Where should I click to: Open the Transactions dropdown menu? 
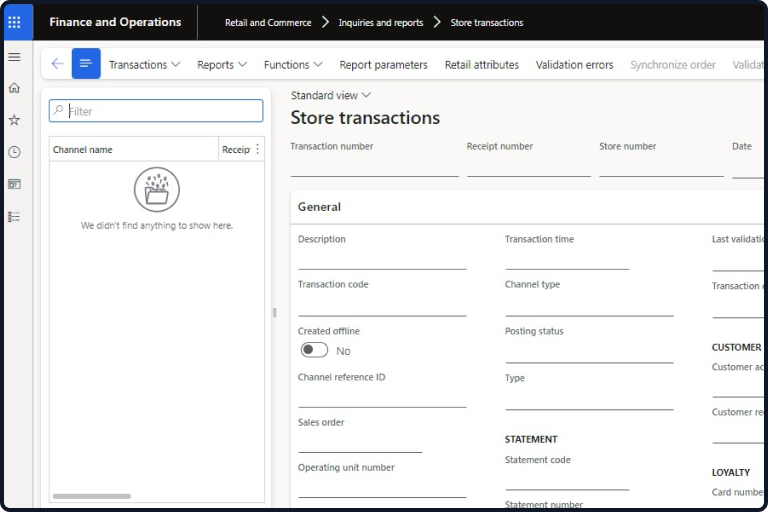pyautogui.click(x=144, y=65)
